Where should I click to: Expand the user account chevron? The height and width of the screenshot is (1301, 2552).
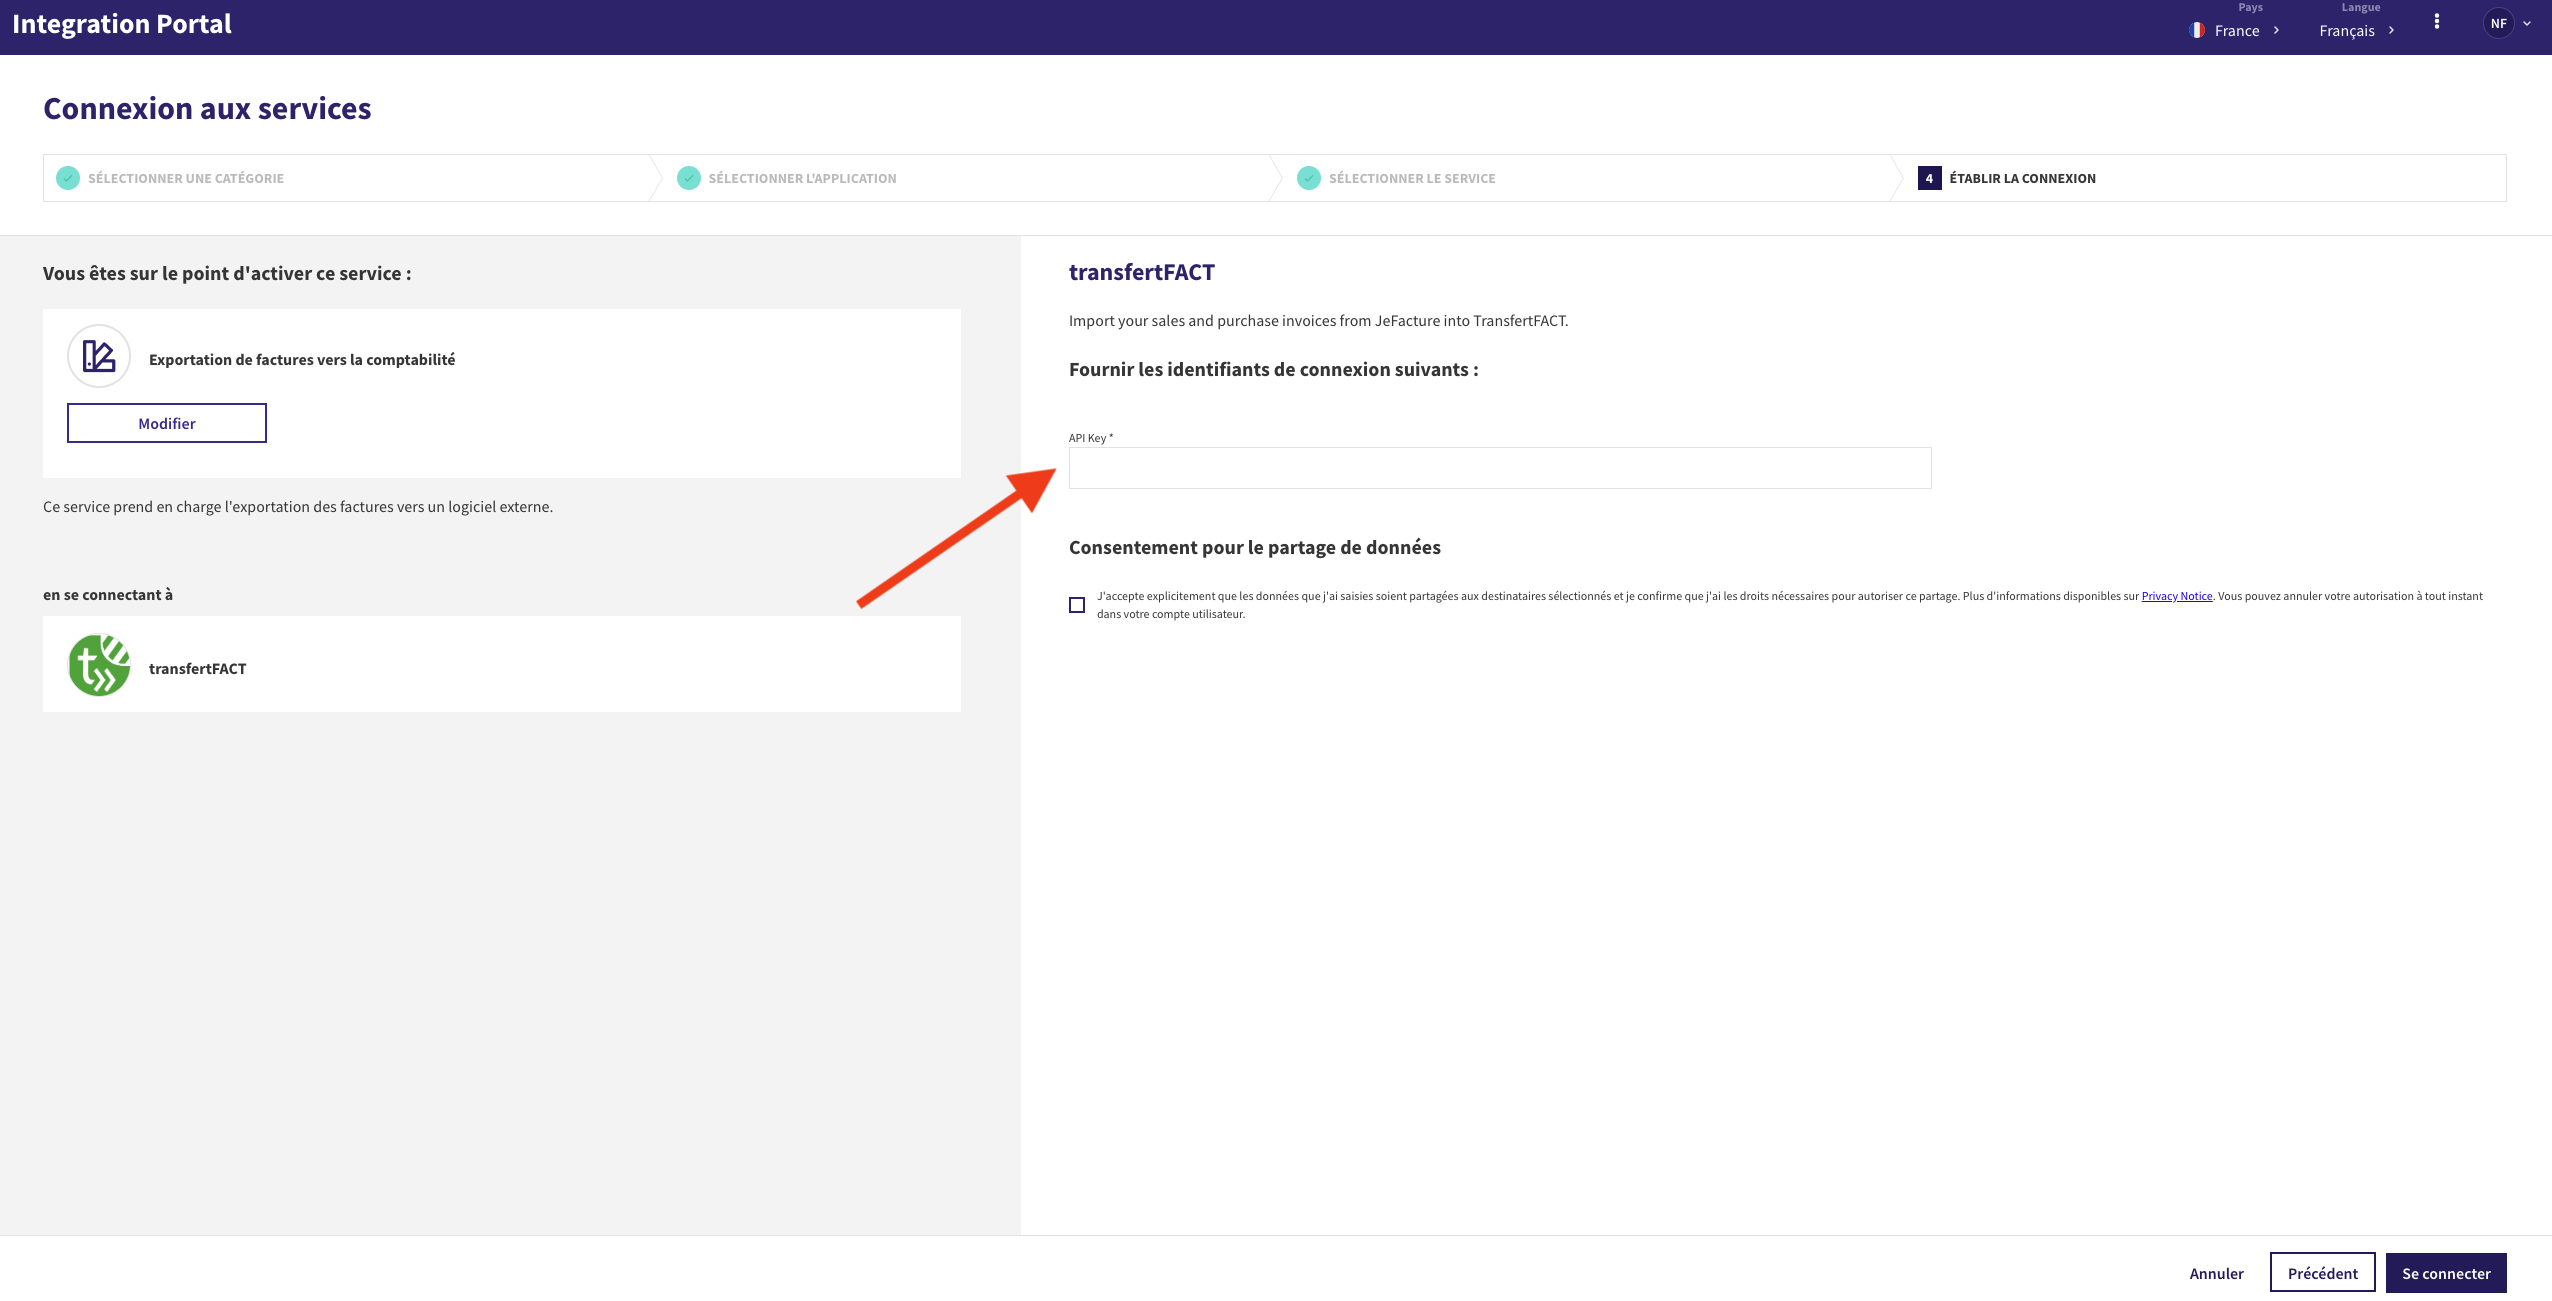coord(2527,23)
